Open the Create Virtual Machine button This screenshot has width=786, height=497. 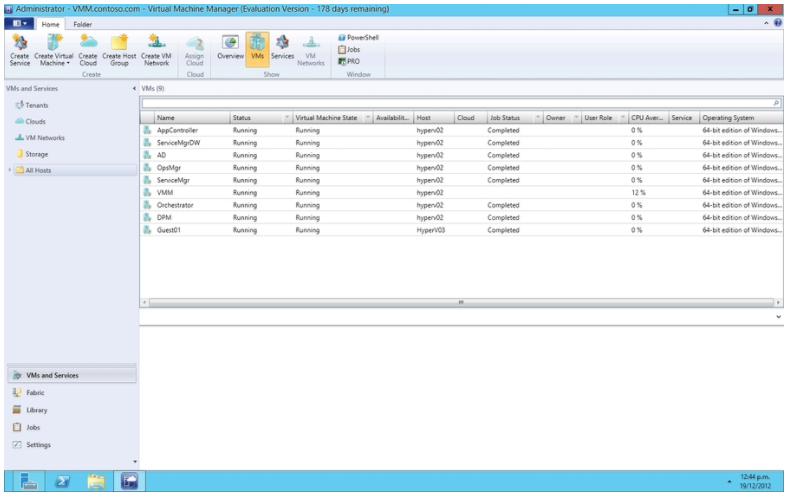(54, 50)
